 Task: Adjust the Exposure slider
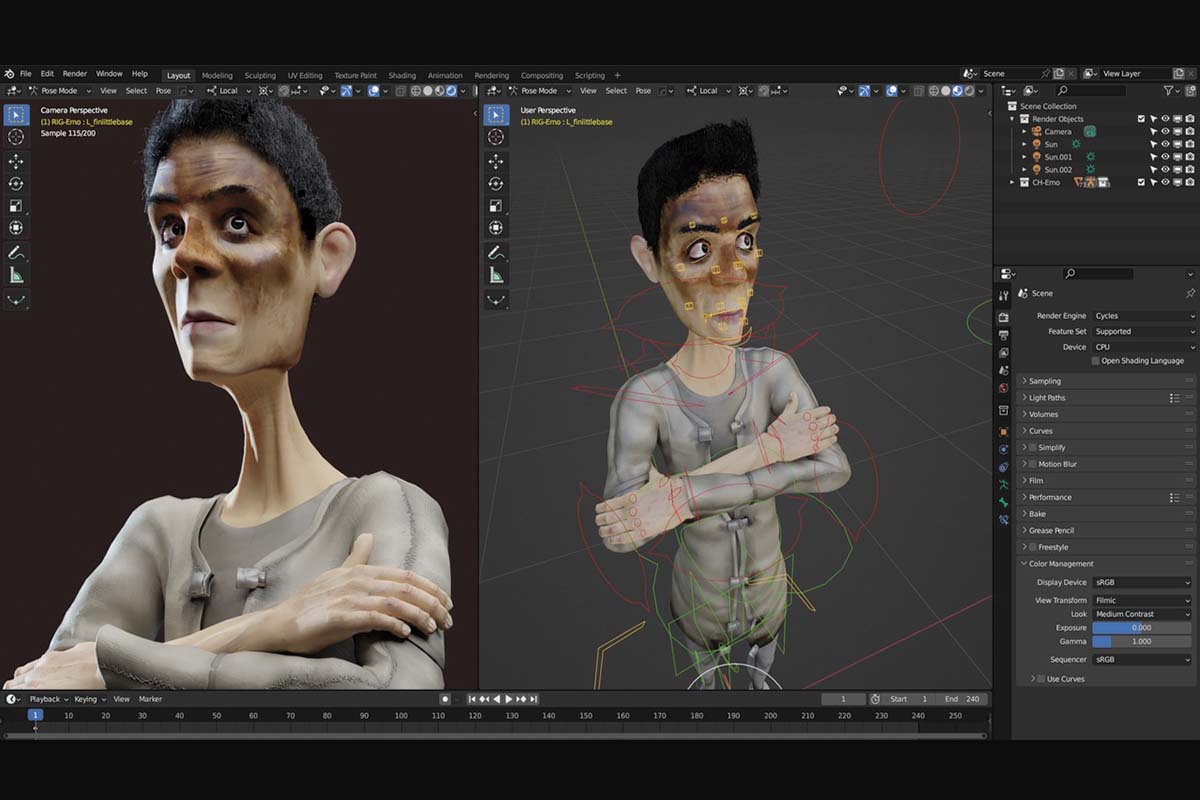tap(1143, 627)
